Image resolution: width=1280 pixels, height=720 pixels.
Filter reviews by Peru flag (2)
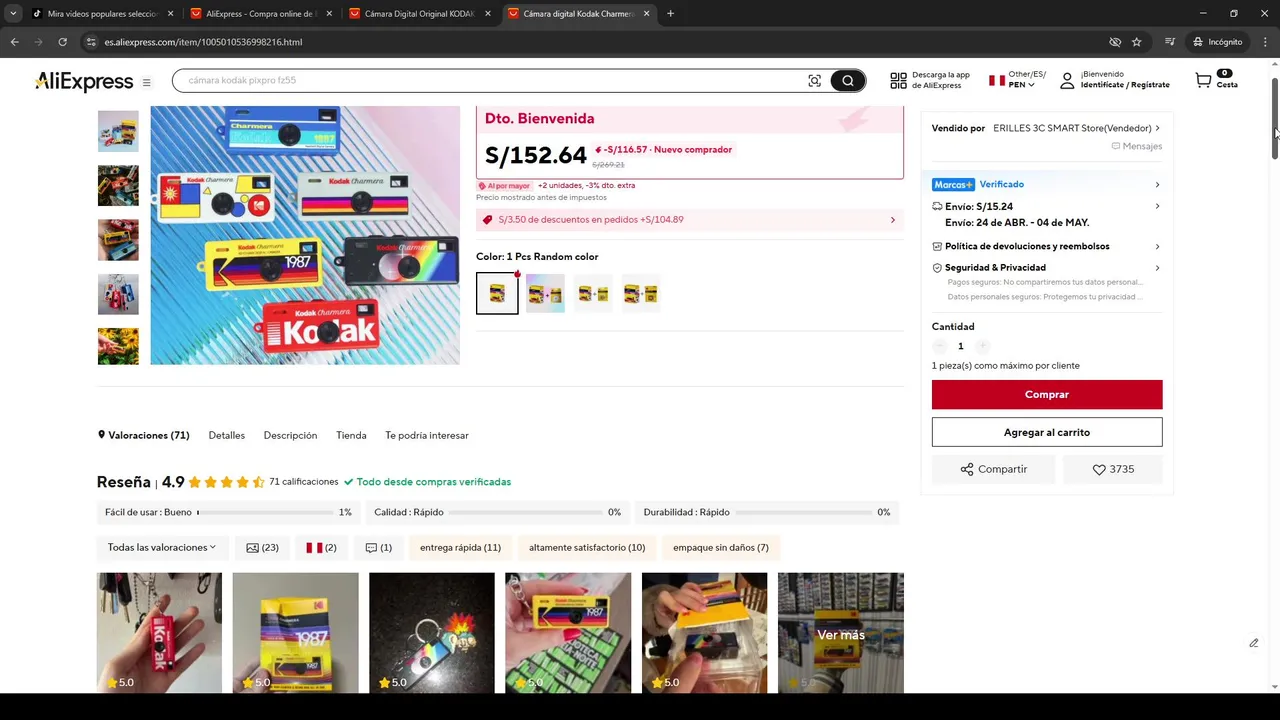321,548
